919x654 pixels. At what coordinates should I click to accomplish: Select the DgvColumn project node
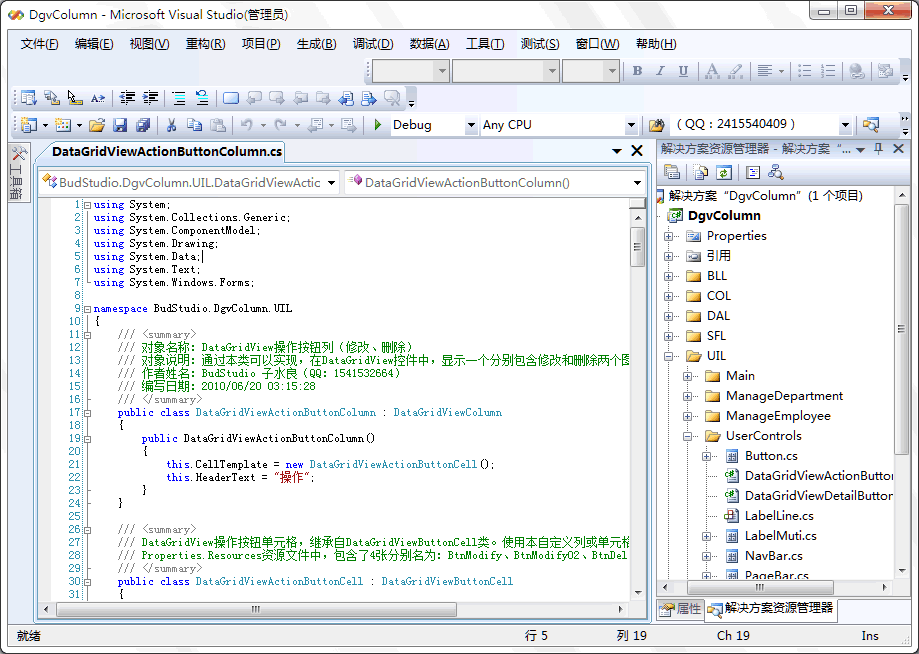coord(724,216)
